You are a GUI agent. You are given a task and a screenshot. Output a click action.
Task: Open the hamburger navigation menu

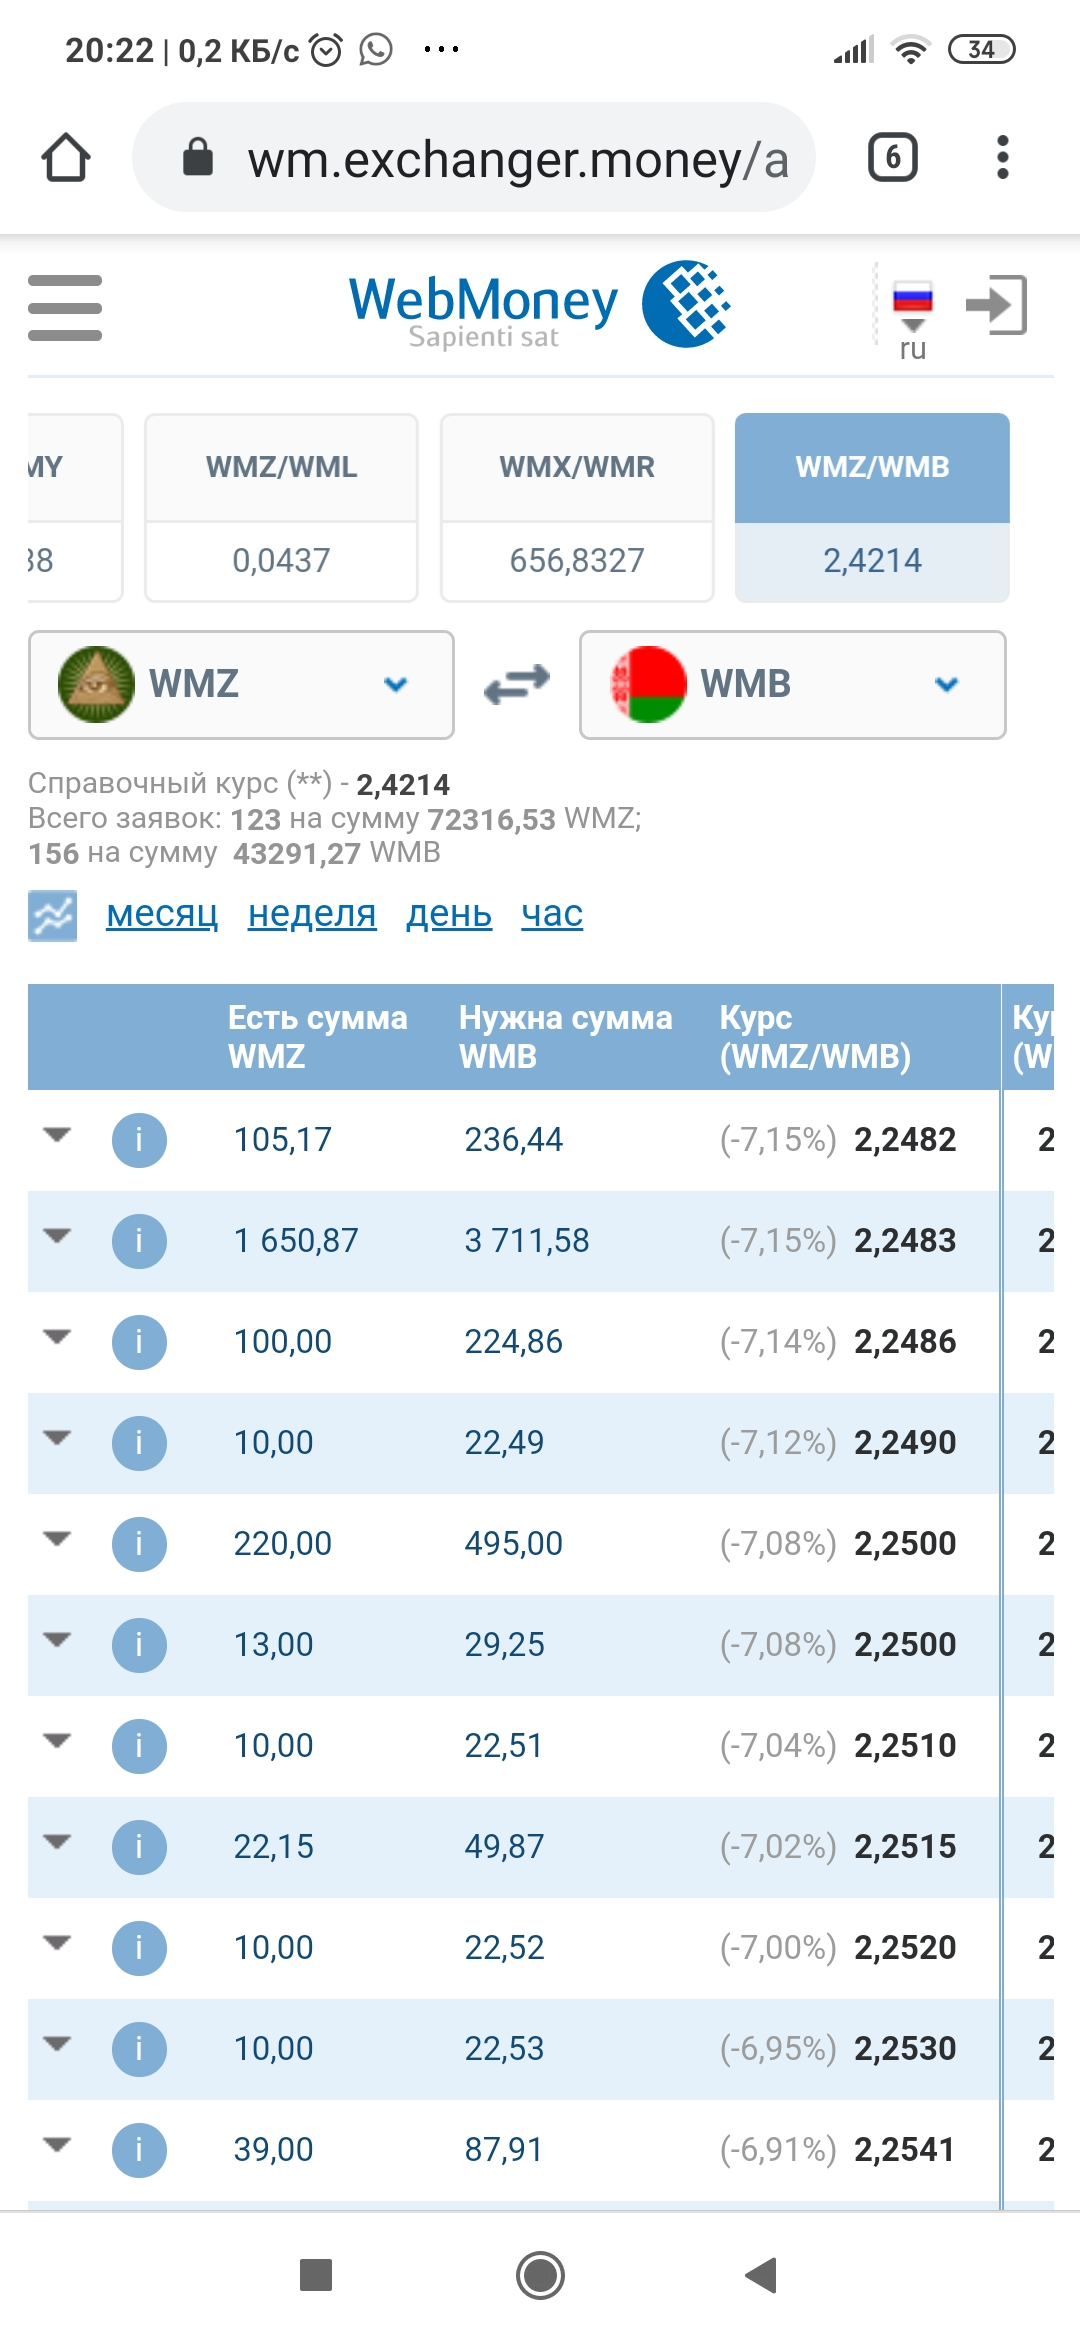(x=65, y=307)
